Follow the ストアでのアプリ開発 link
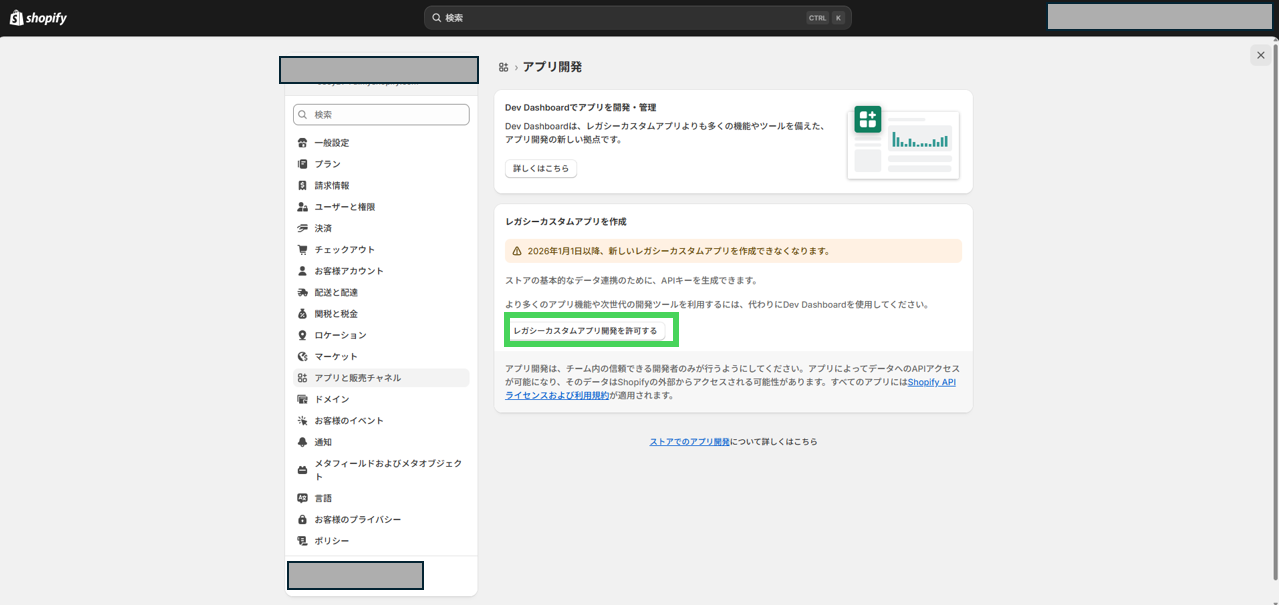 [x=689, y=441]
